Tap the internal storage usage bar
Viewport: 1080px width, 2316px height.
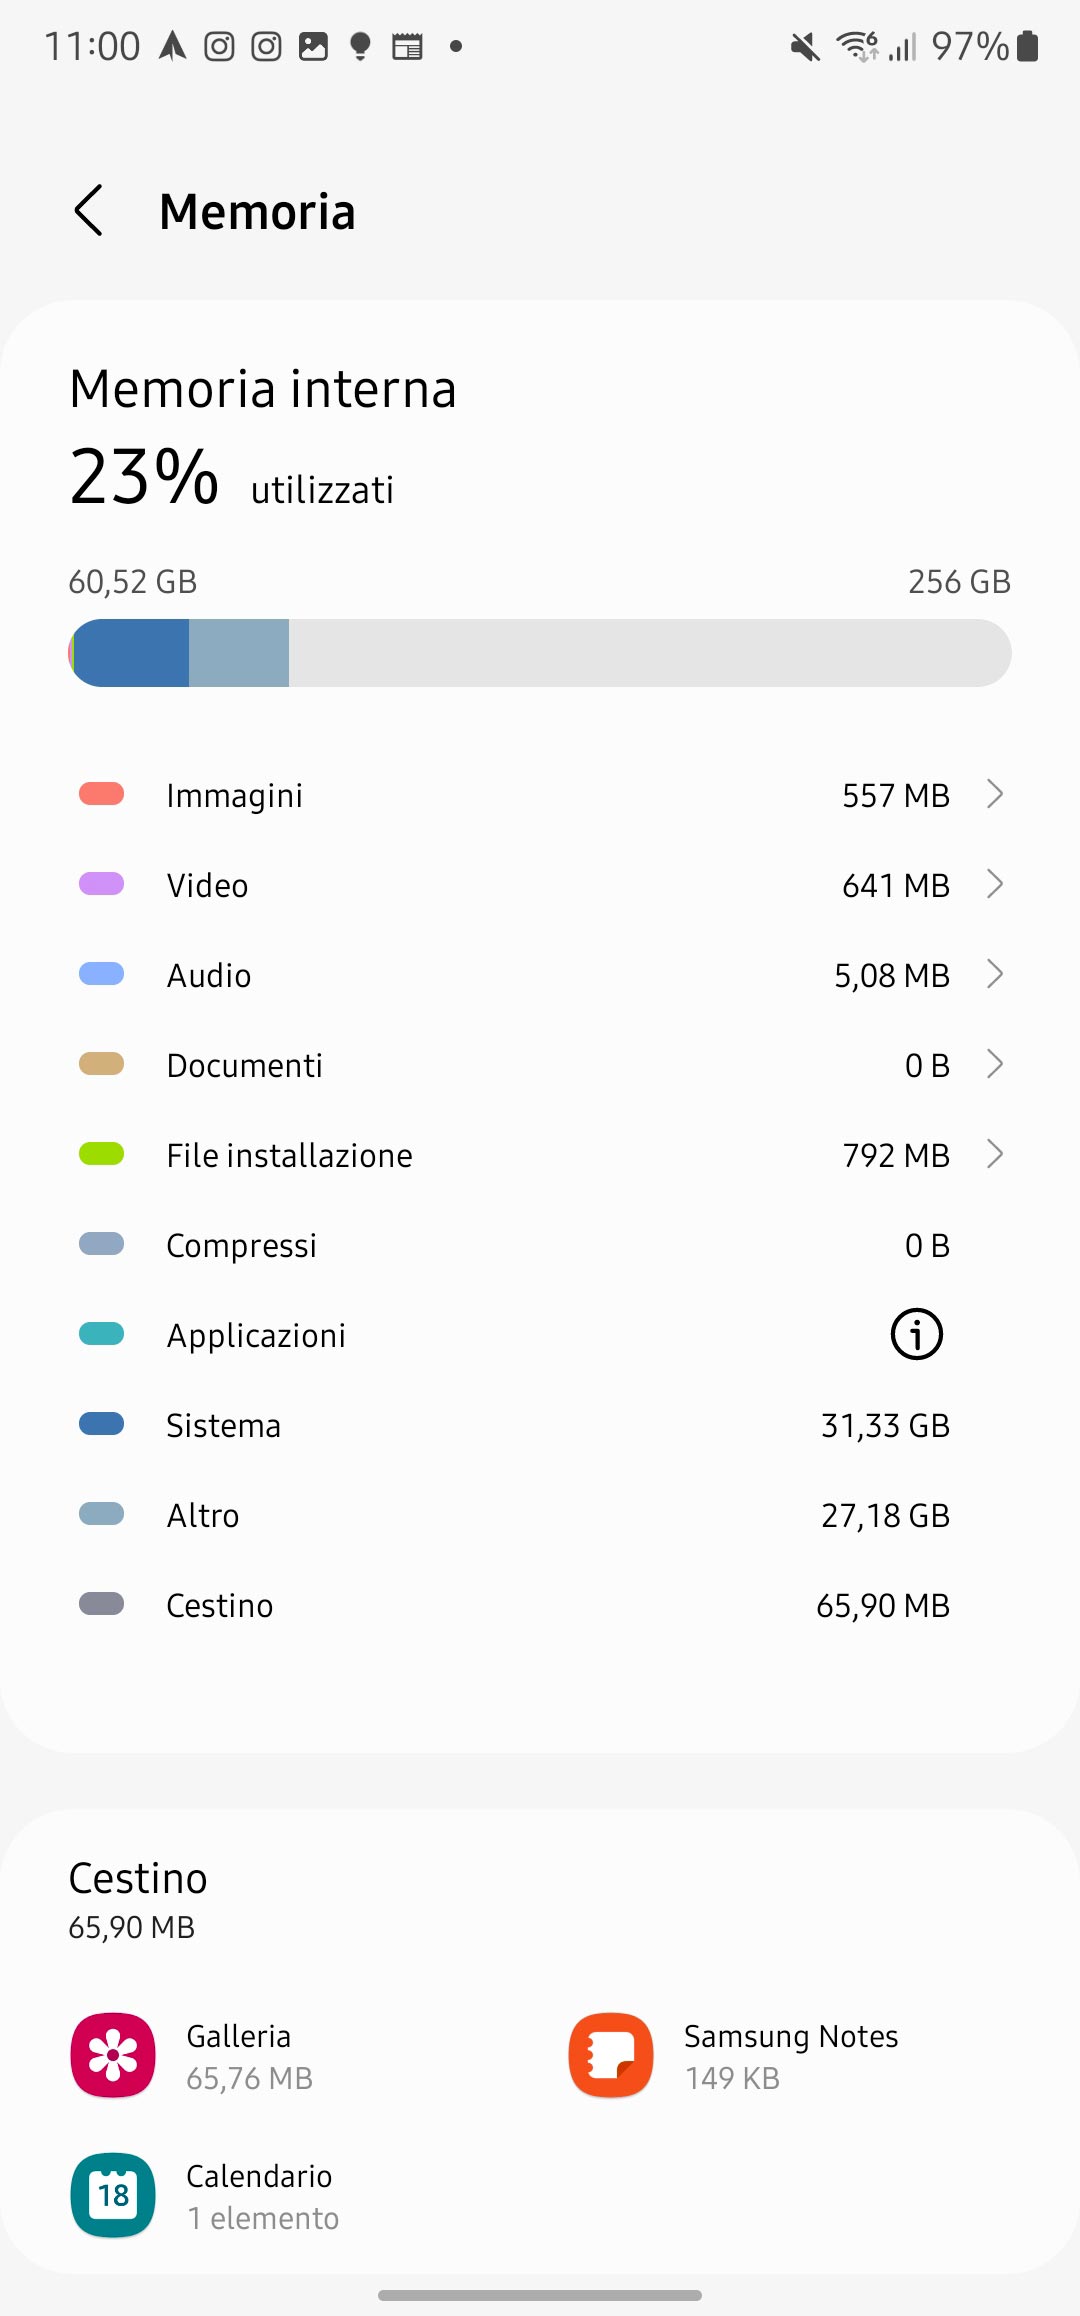(x=540, y=653)
